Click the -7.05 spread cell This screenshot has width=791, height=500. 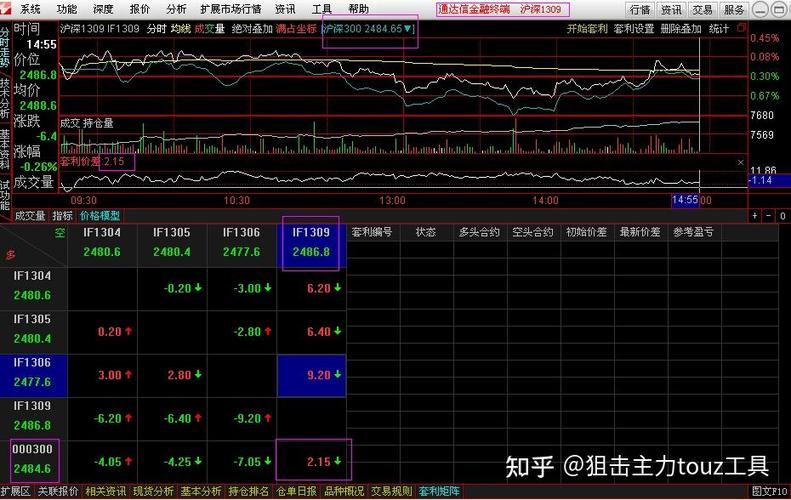(x=242, y=462)
